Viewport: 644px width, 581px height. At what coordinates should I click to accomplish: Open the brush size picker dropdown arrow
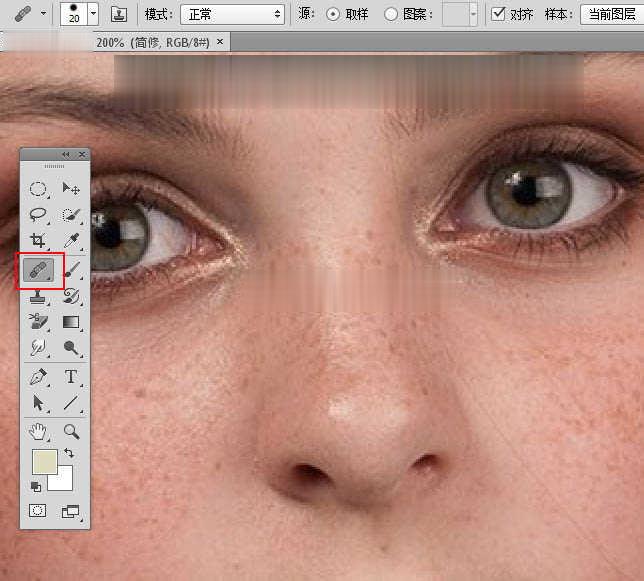(x=93, y=14)
